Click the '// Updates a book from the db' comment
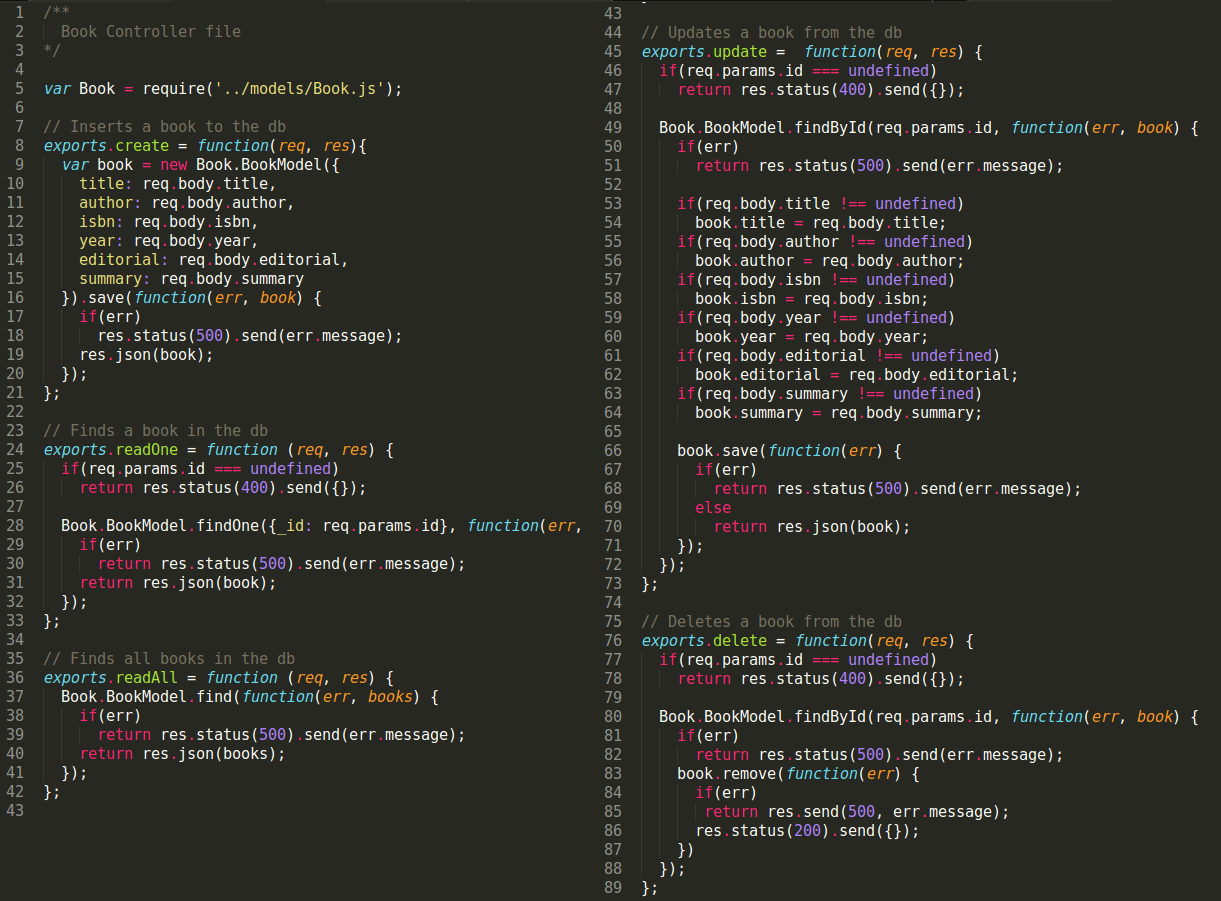 [x=771, y=32]
